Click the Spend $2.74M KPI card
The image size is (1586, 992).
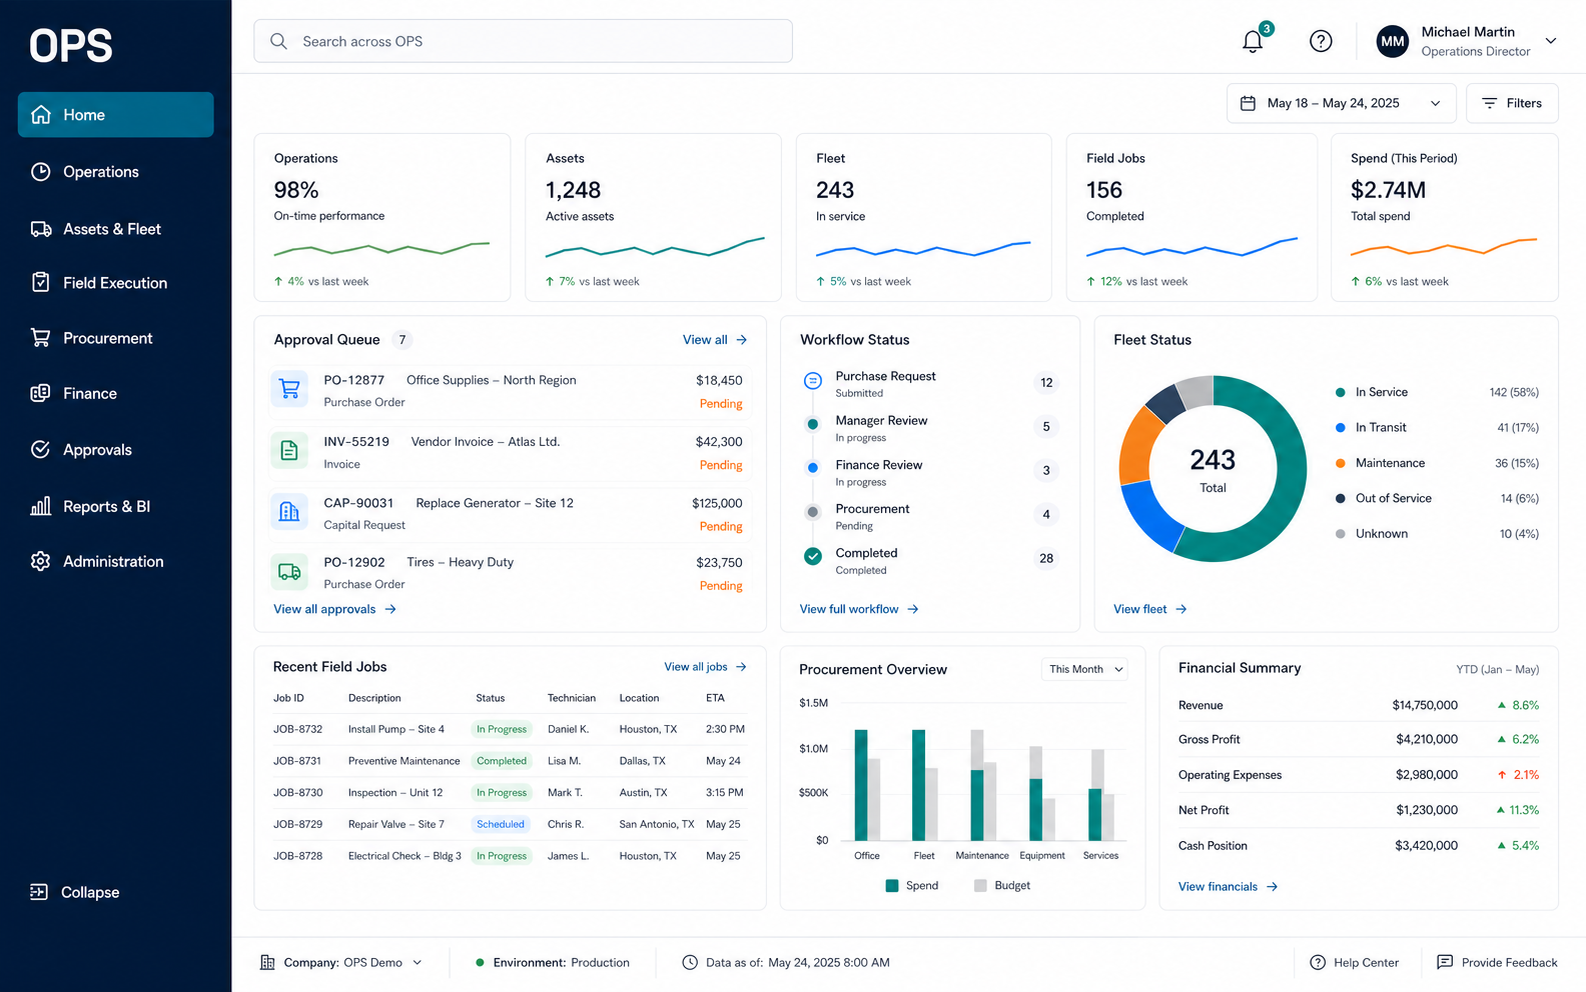(1445, 217)
